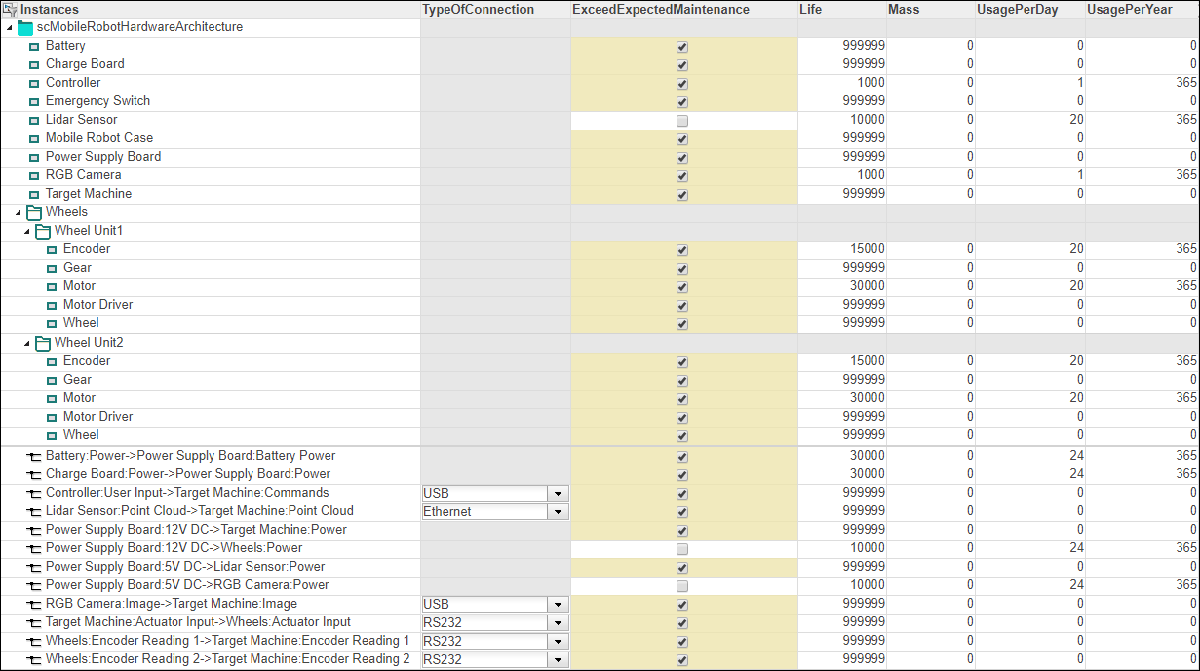The height and width of the screenshot is (671, 1200).
Task: Collapse the Wheel Unit2 tree node
Action: (x=27, y=344)
